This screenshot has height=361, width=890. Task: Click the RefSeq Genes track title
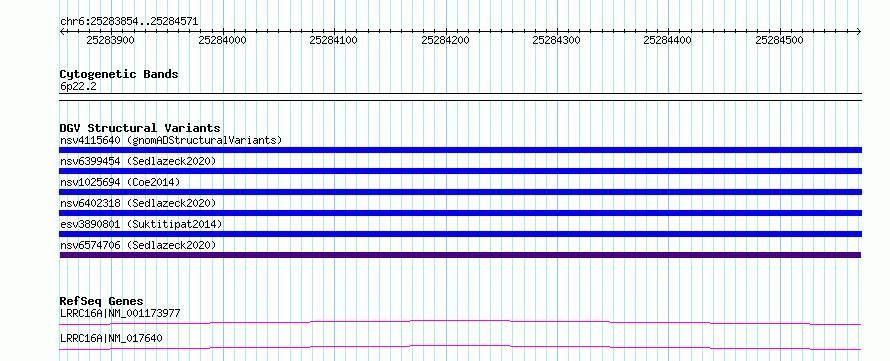[x=102, y=301]
